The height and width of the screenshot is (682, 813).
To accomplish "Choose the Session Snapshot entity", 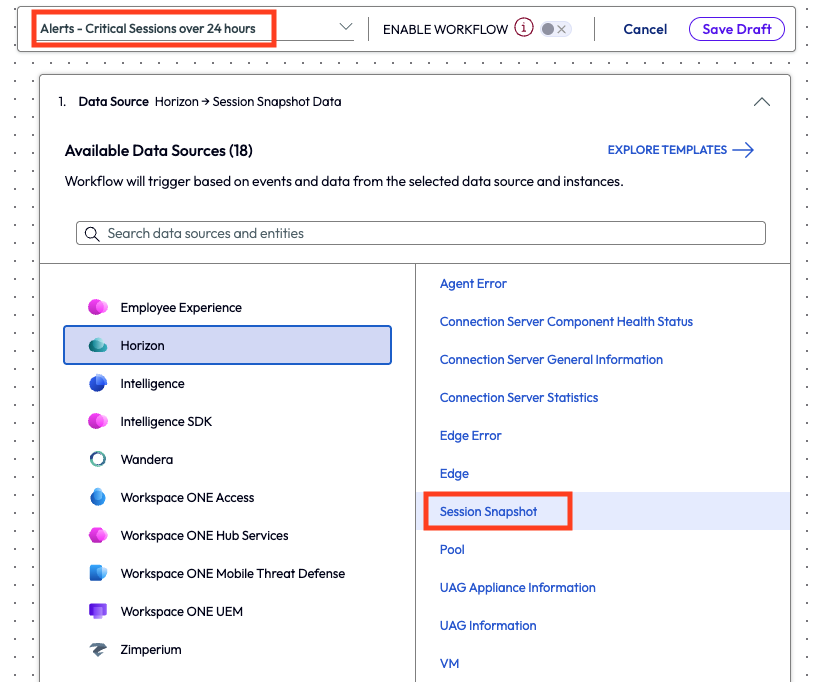I will [x=489, y=512].
